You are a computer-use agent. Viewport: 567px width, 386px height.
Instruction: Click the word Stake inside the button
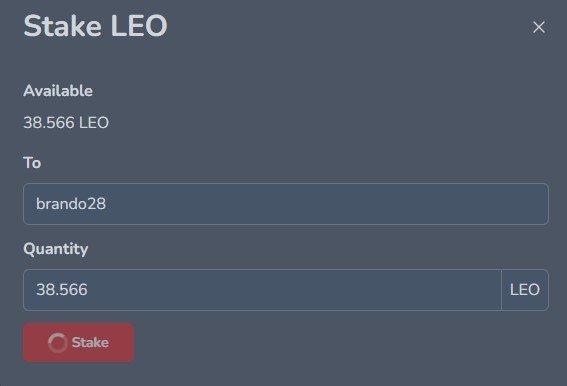click(x=90, y=342)
